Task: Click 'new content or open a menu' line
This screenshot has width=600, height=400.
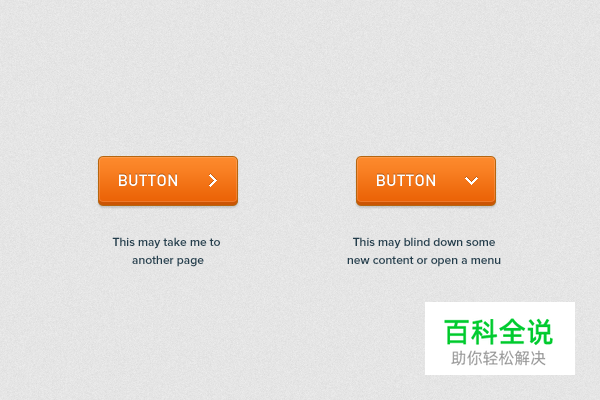Action: coord(424,260)
